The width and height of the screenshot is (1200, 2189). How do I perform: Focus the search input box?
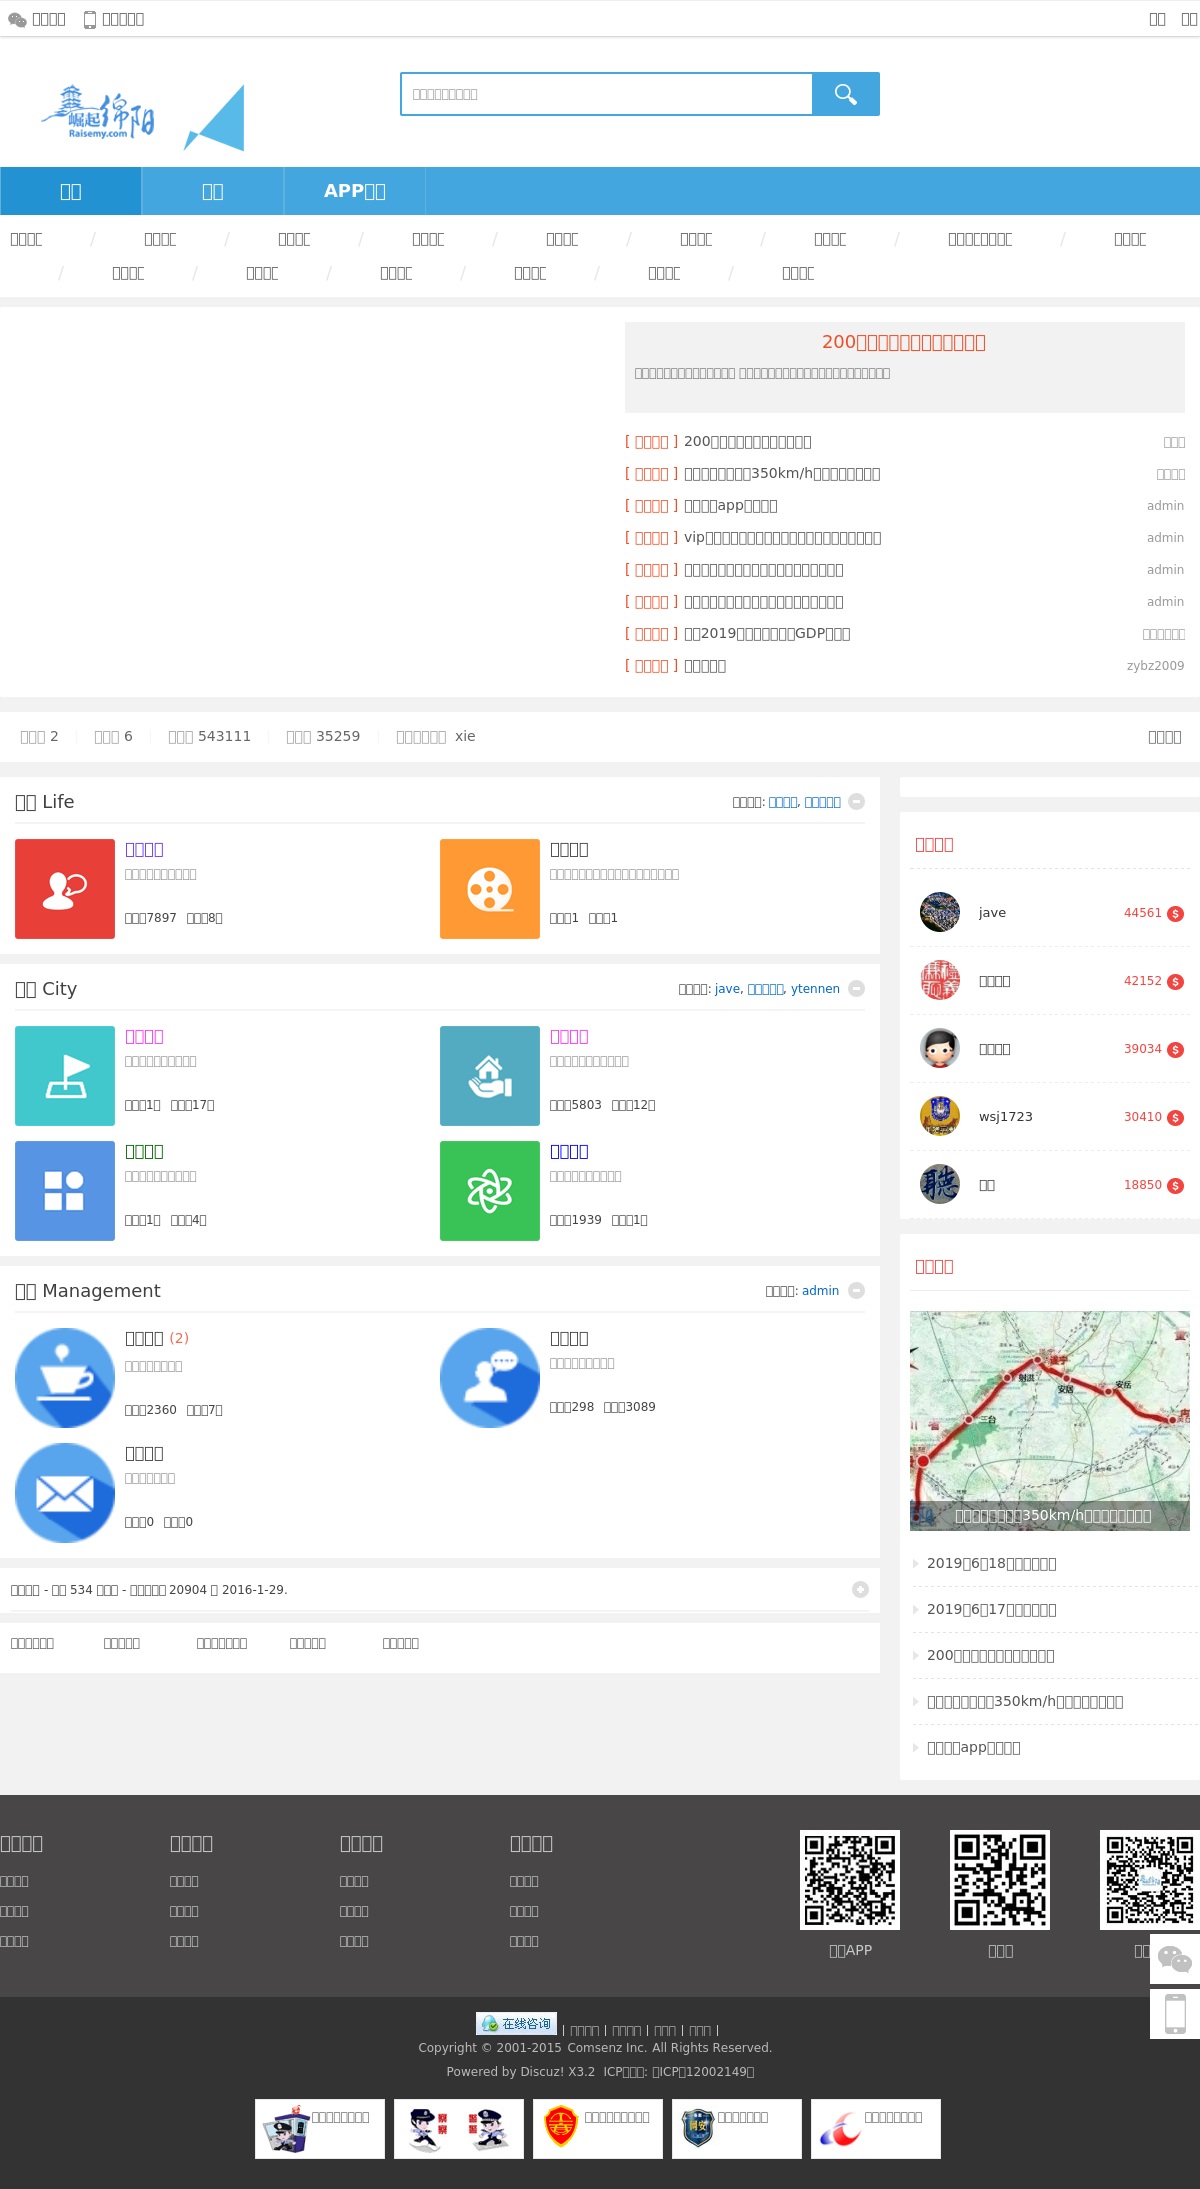tap(606, 94)
